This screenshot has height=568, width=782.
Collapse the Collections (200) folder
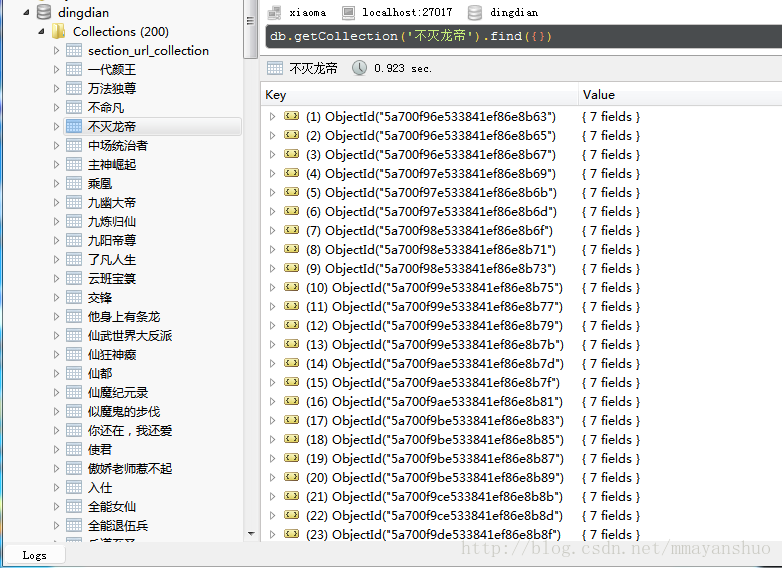pos(41,31)
